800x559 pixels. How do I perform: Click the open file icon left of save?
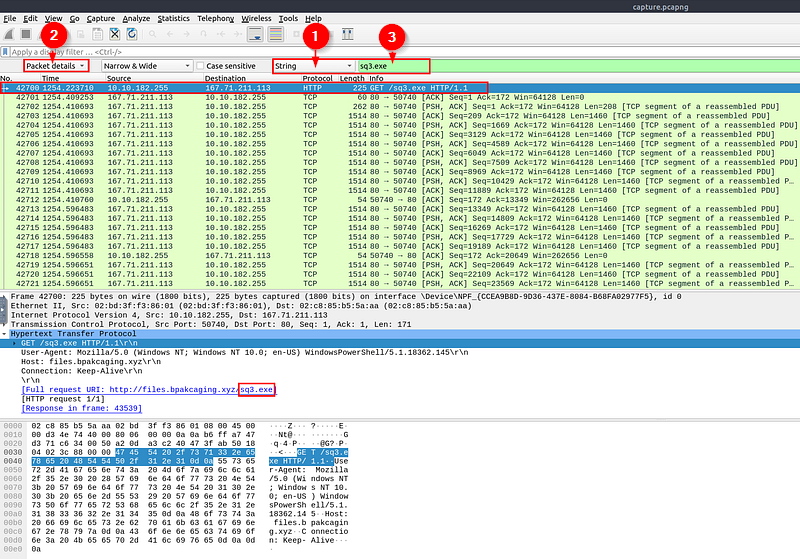point(81,34)
